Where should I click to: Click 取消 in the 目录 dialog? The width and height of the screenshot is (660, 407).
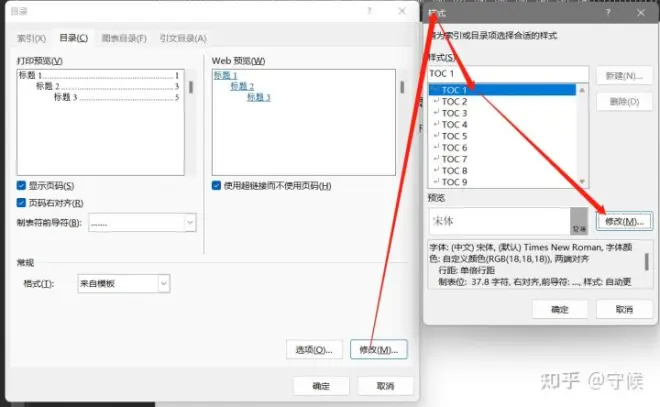tap(385, 386)
